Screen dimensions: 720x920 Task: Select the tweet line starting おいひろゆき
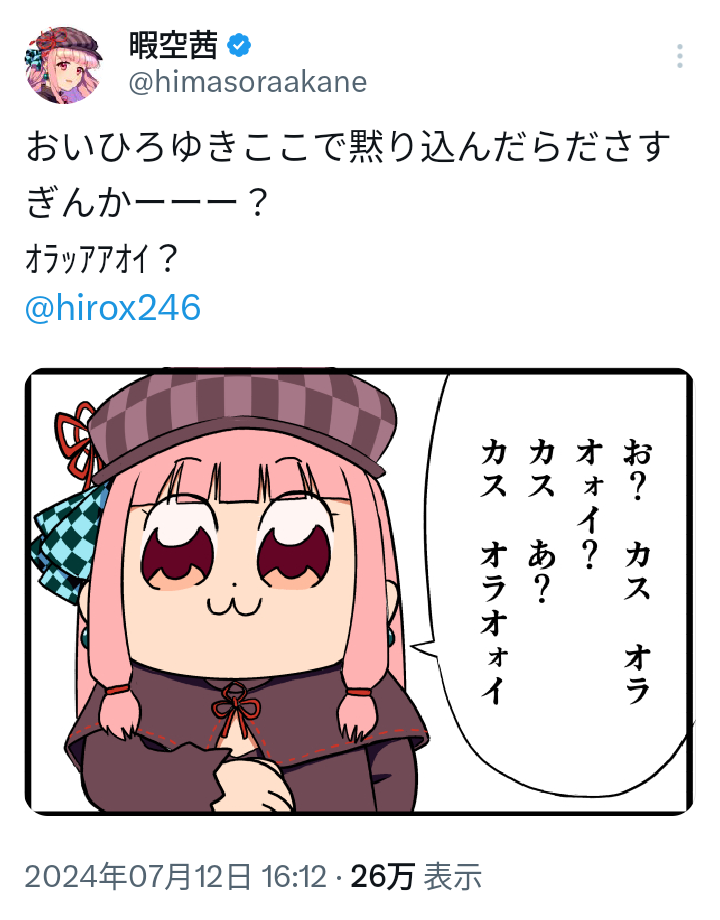point(347,147)
